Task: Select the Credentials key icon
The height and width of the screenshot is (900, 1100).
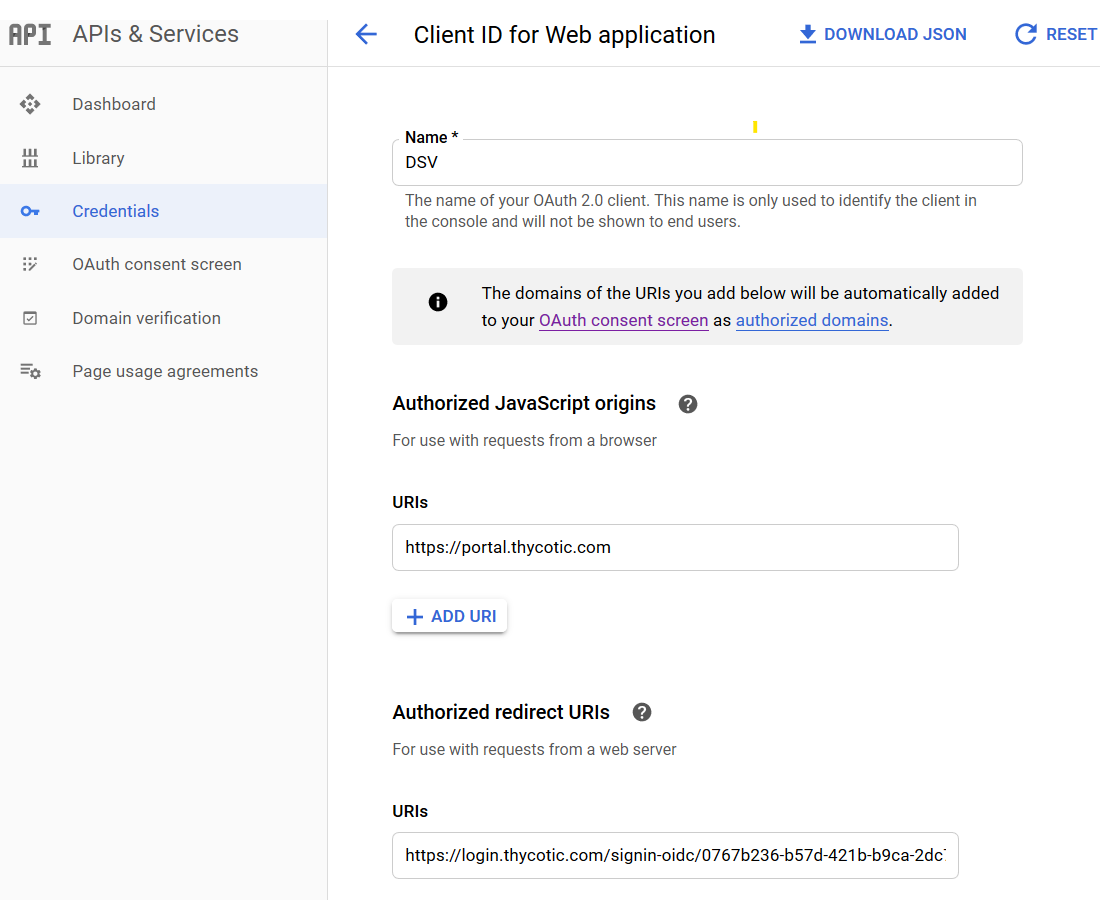Action: 31,211
